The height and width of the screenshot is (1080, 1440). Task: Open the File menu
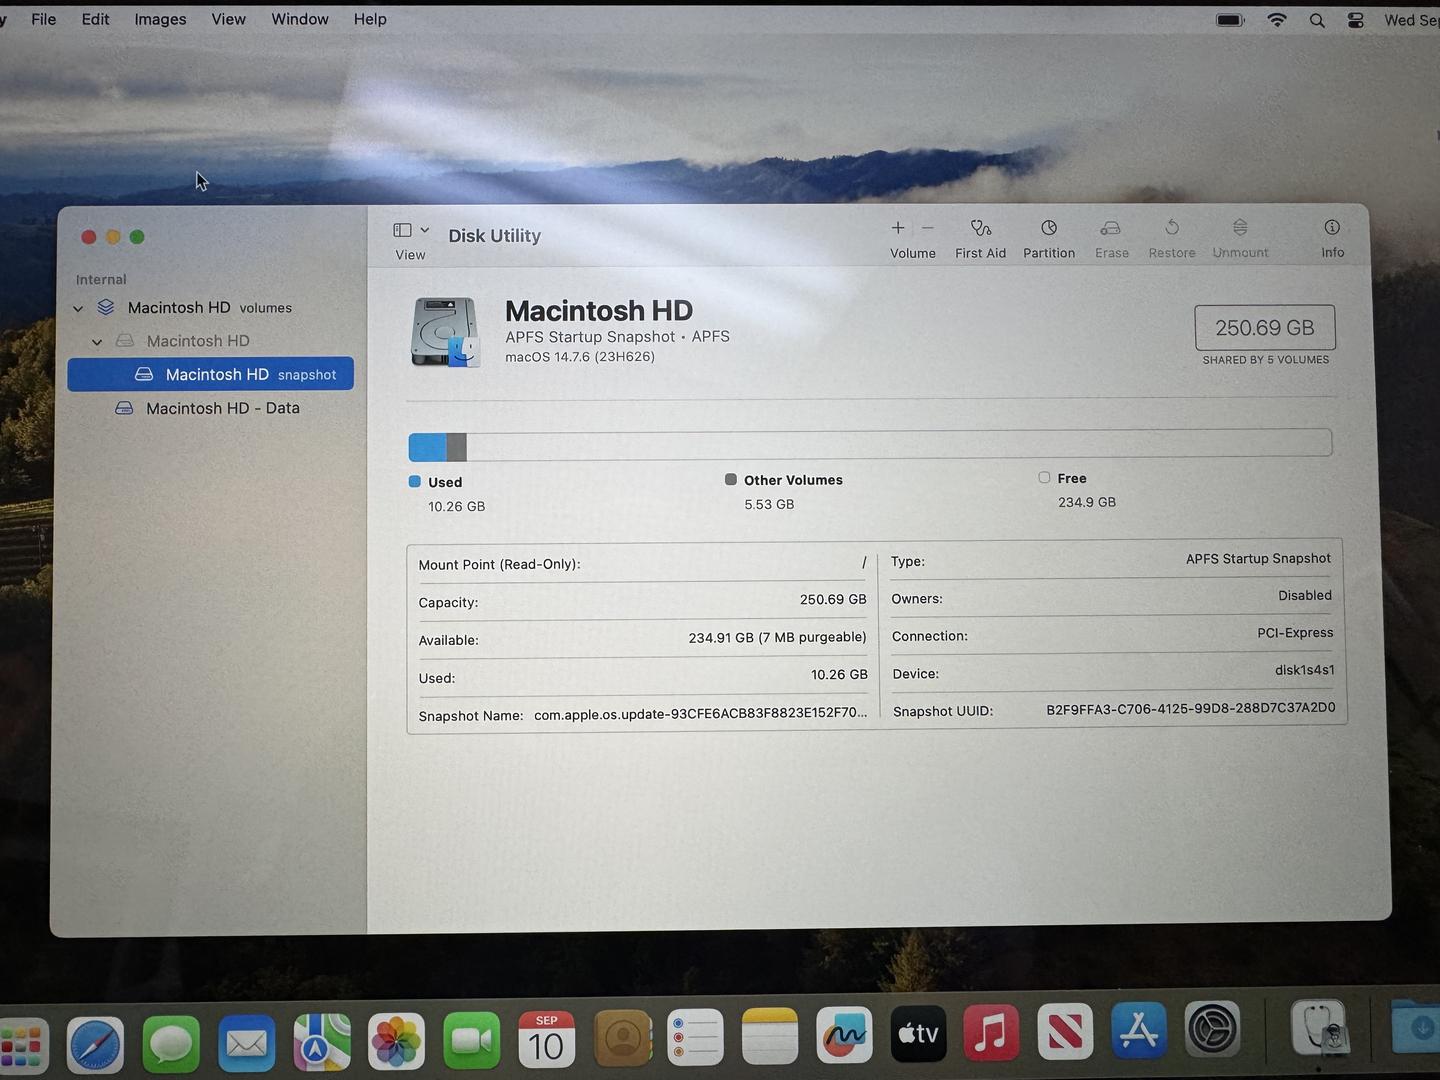44,19
